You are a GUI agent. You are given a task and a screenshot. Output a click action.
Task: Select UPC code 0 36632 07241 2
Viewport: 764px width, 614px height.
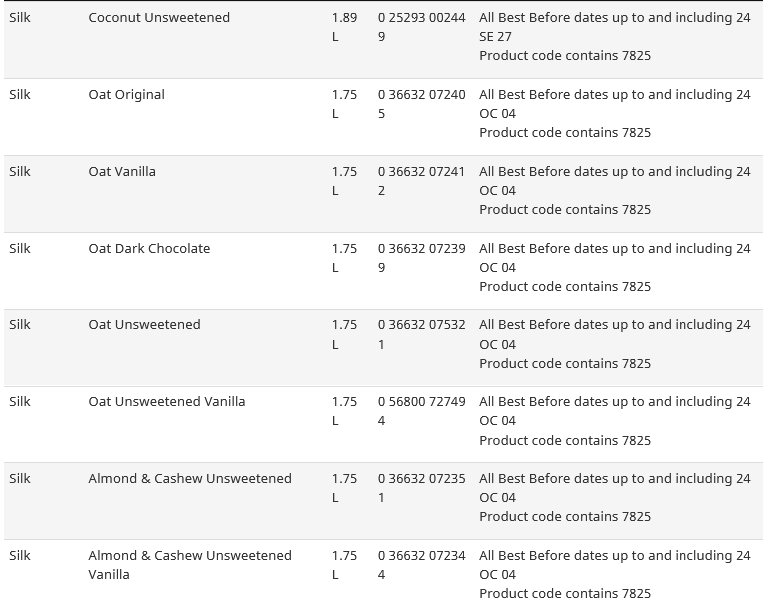[x=421, y=181]
